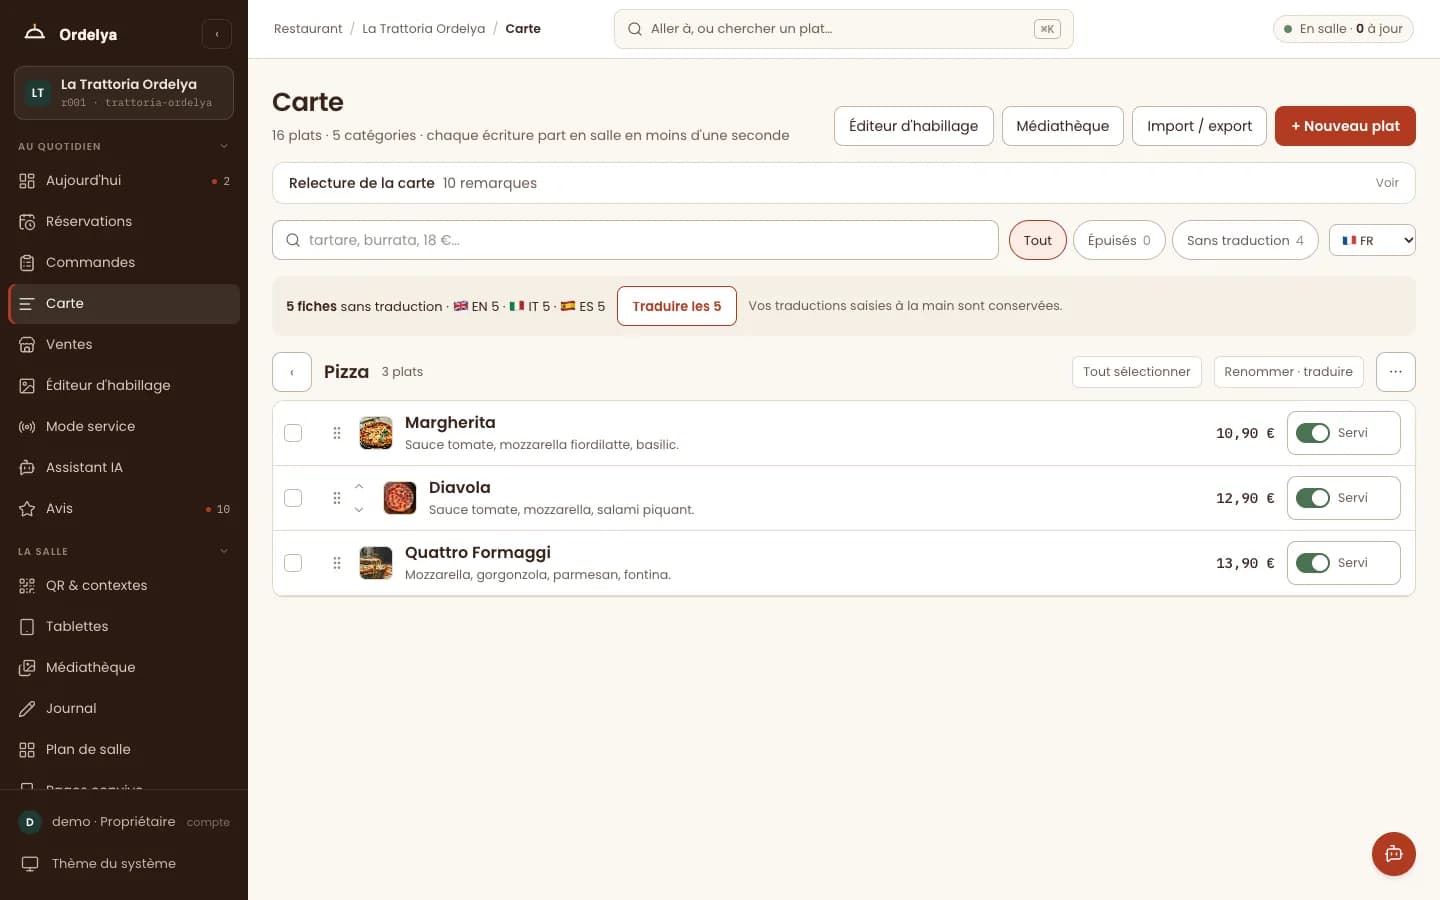Create a Nouveau plat
This screenshot has width=1440, height=900.
1345,126
